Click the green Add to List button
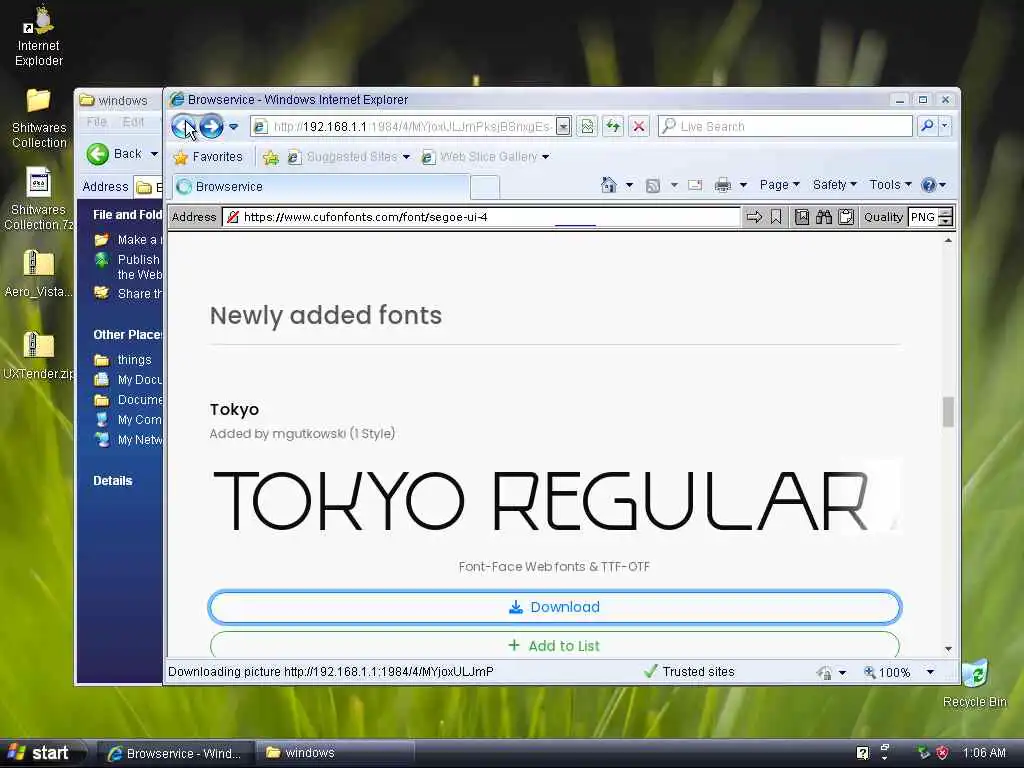1024x768 pixels. [x=555, y=645]
